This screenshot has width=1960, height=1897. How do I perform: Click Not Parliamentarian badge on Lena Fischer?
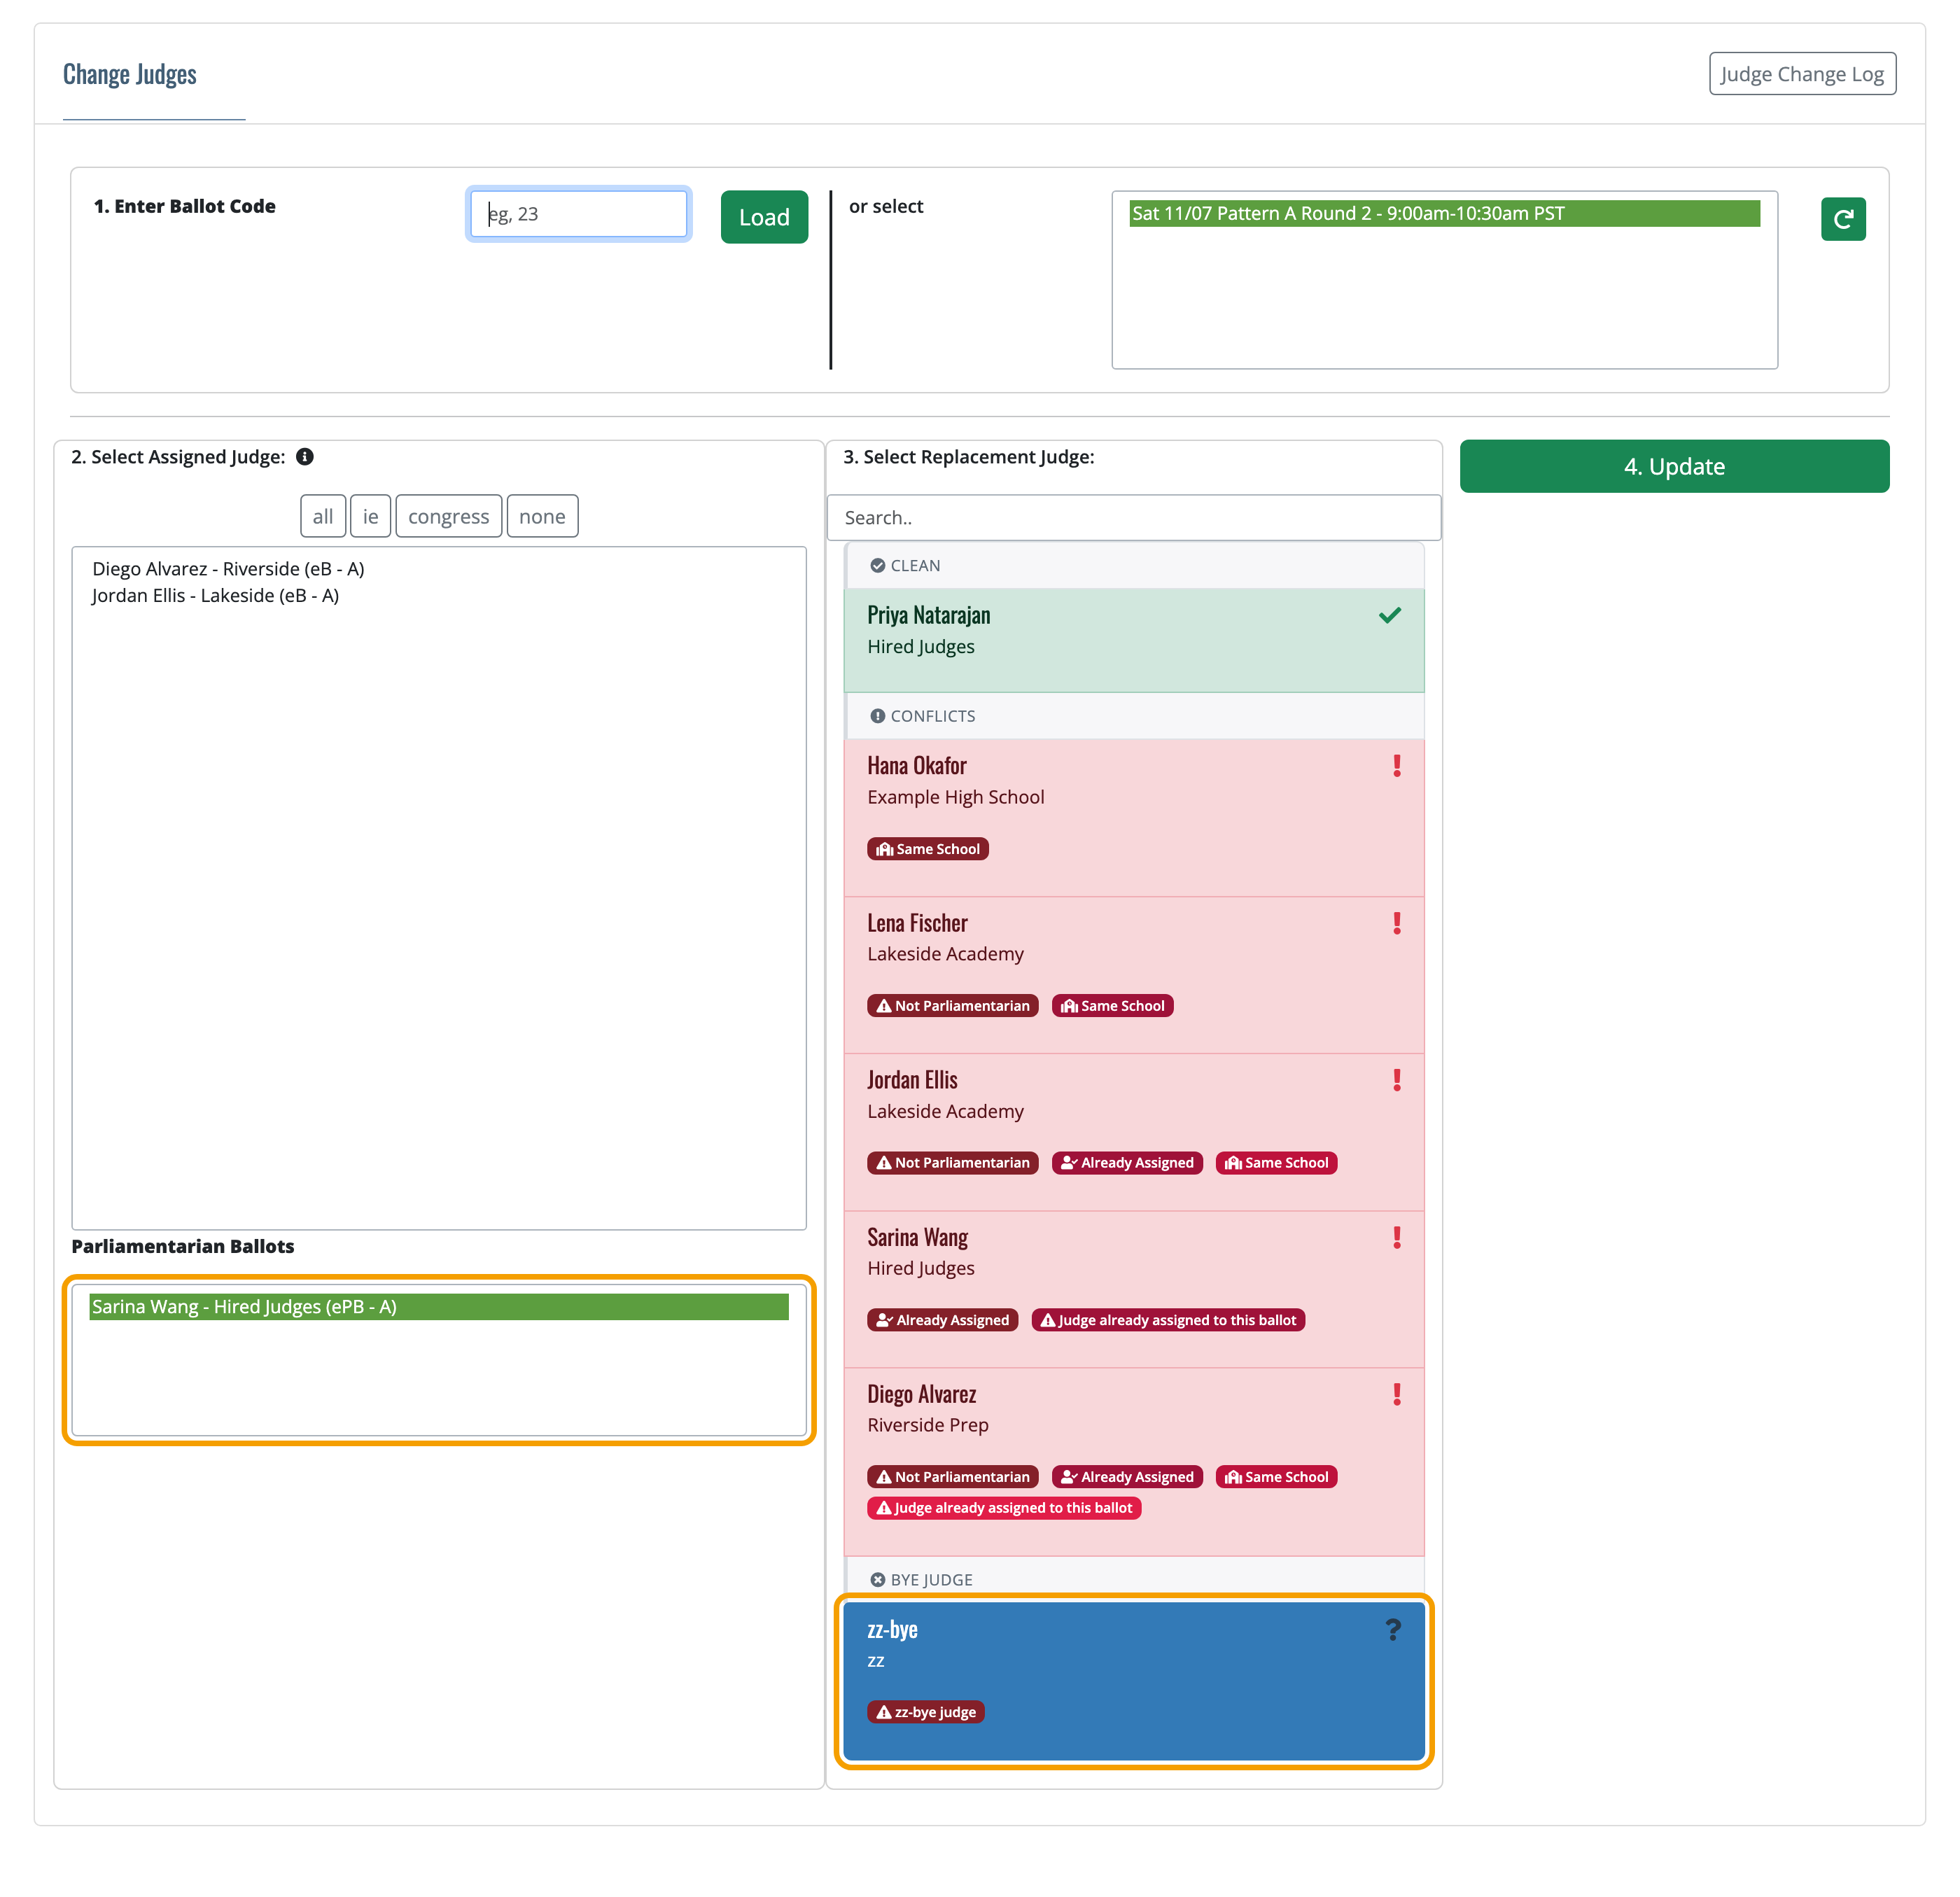coord(952,1006)
